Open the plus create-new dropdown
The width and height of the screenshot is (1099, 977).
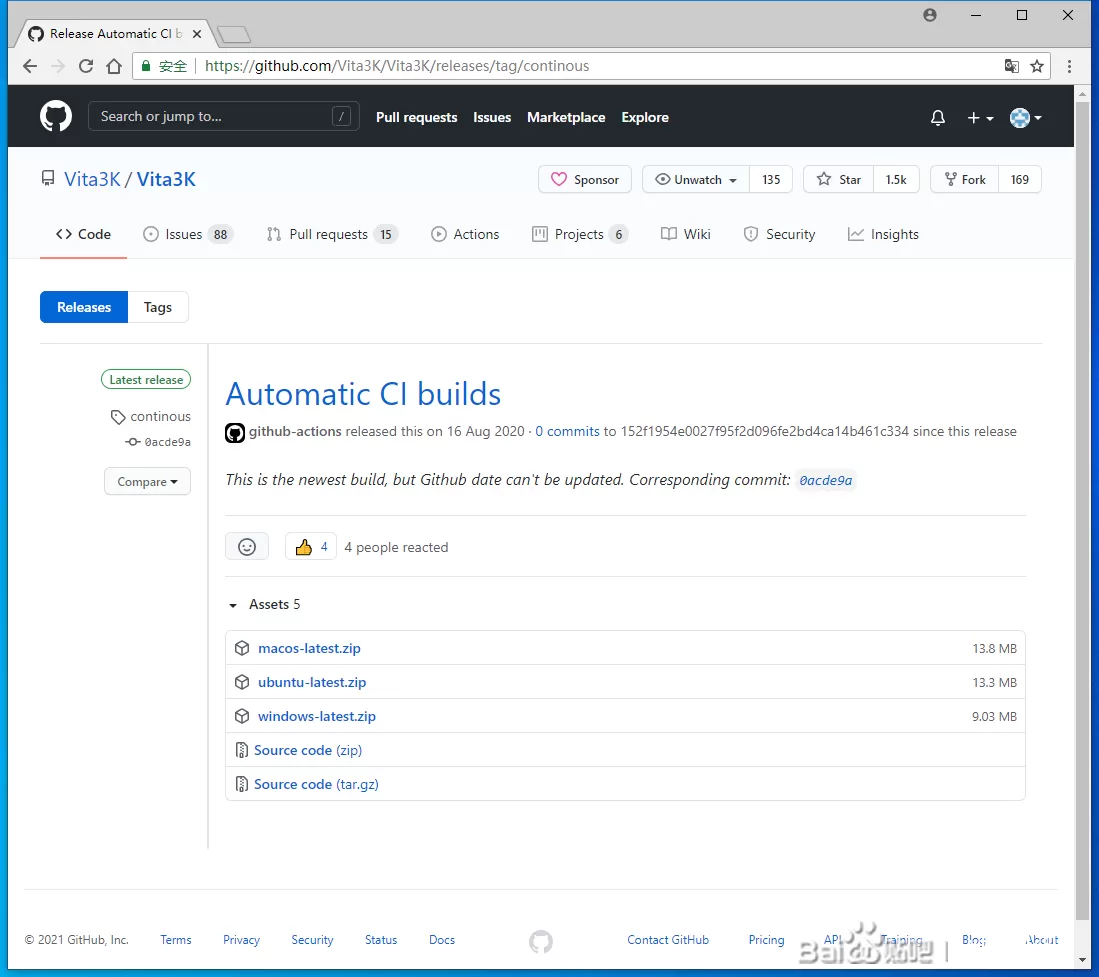980,118
